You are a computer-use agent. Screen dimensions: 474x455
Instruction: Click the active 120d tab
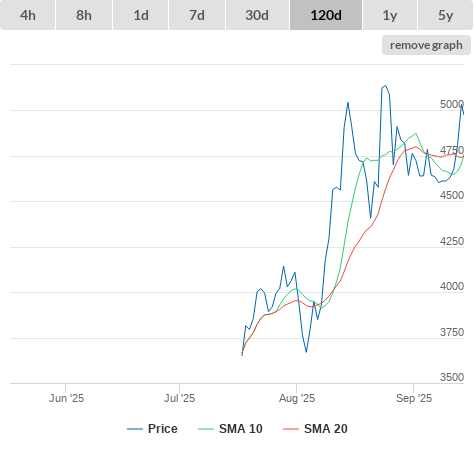pos(326,15)
